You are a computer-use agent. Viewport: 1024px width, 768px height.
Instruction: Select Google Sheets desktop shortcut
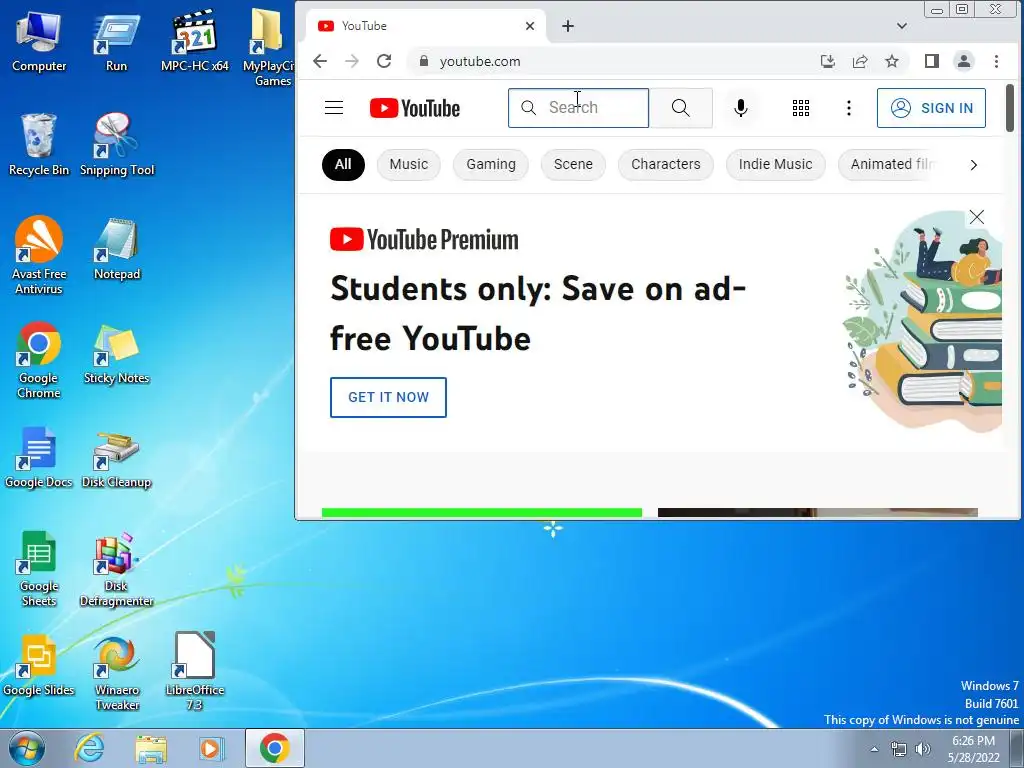[x=39, y=568]
